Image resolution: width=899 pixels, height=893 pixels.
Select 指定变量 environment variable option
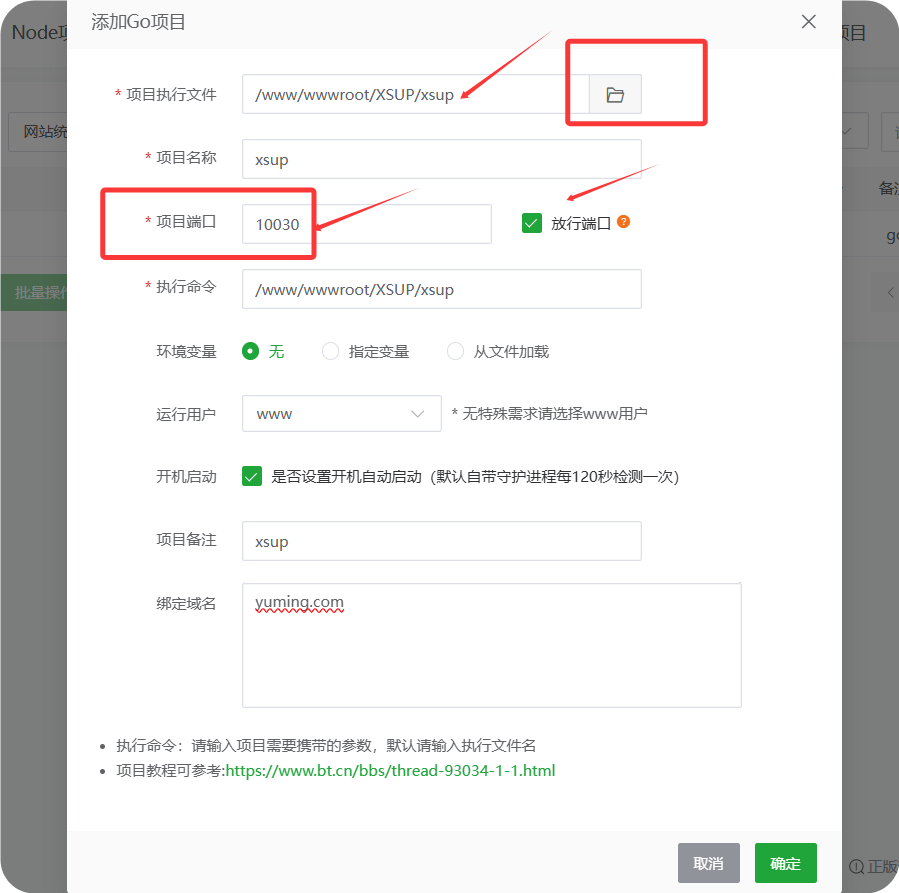[330, 351]
